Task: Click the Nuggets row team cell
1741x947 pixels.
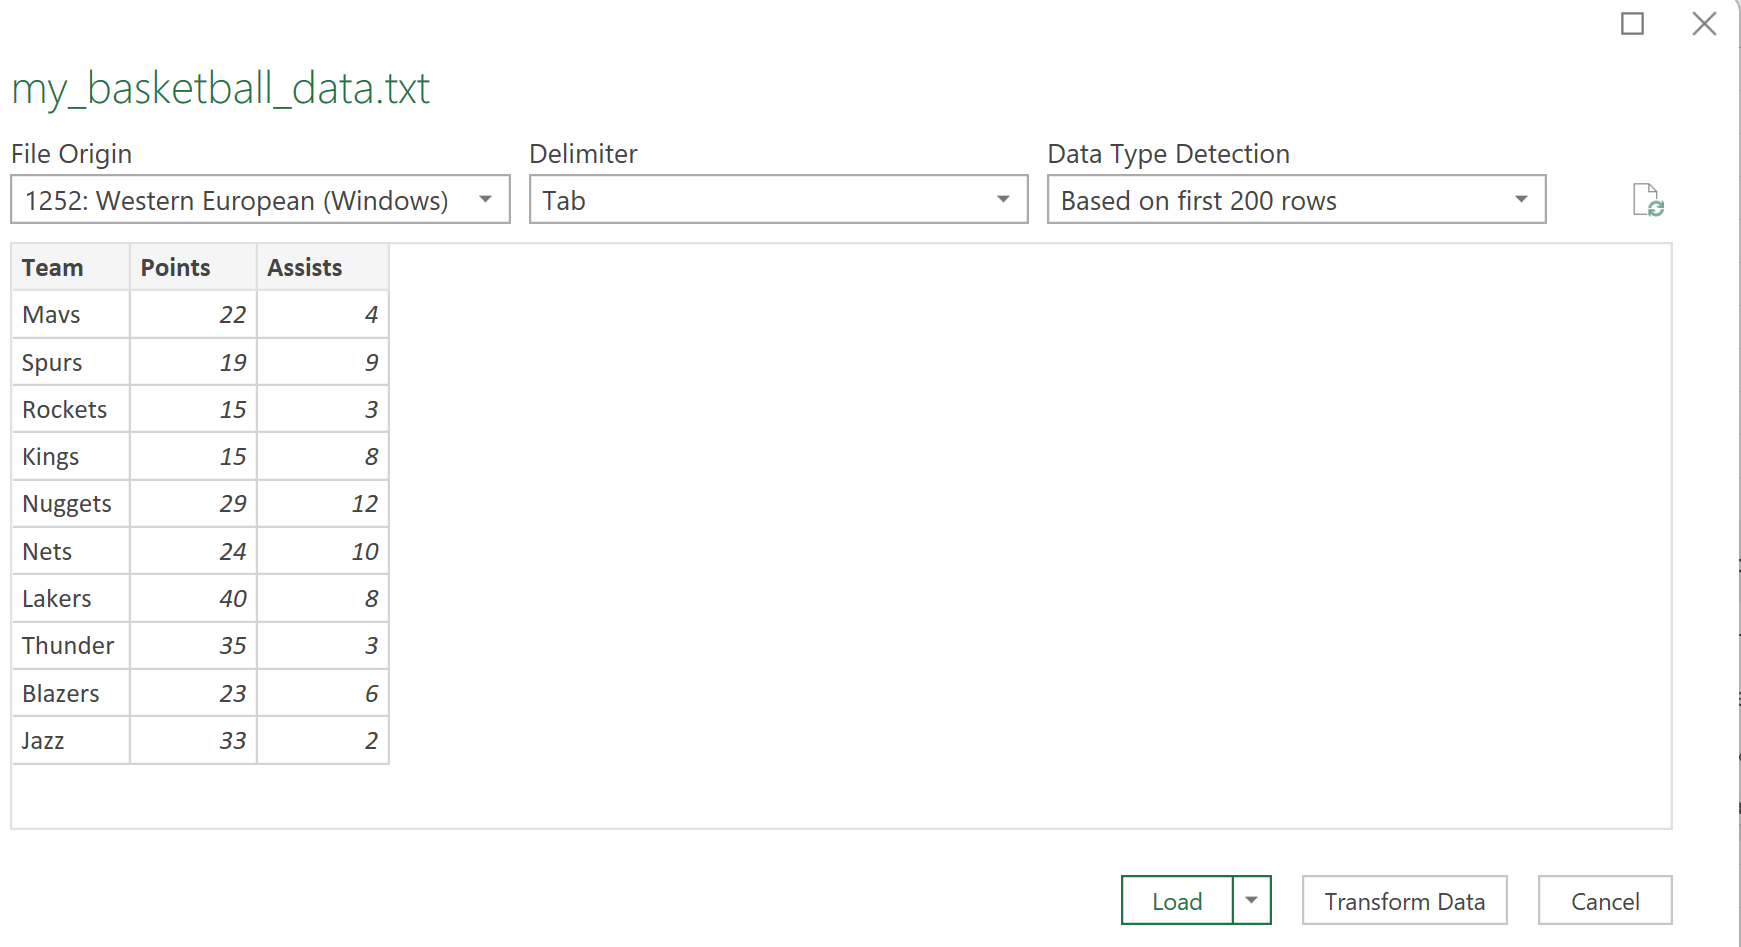Action: [67, 504]
